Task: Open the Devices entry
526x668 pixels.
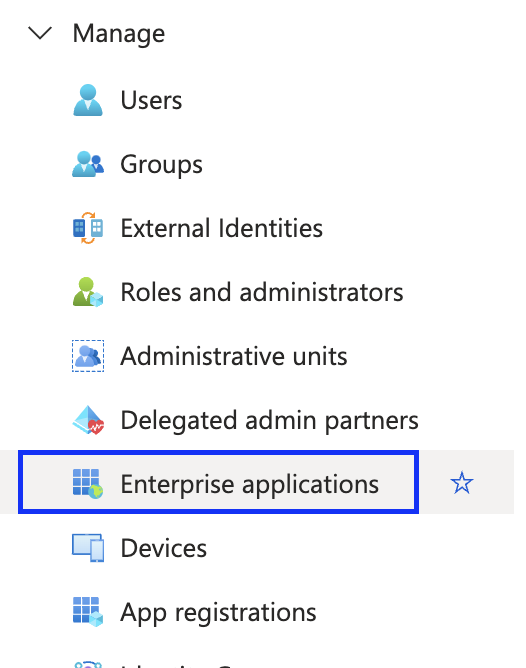Action: (164, 548)
